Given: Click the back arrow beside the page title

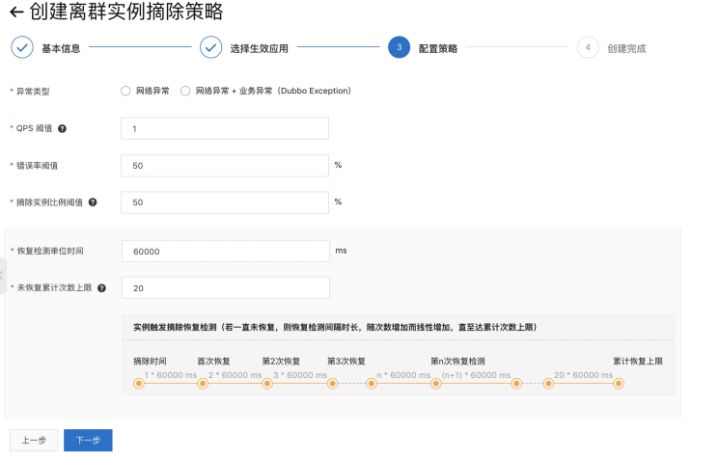Looking at the screenshot, I should [17, 12].
